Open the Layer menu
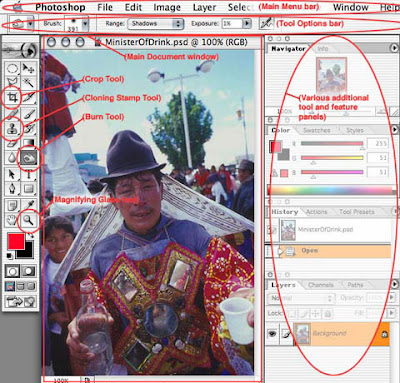Image resolution: width=400 pixels, height=383 pixels. (x=204, y=7)
